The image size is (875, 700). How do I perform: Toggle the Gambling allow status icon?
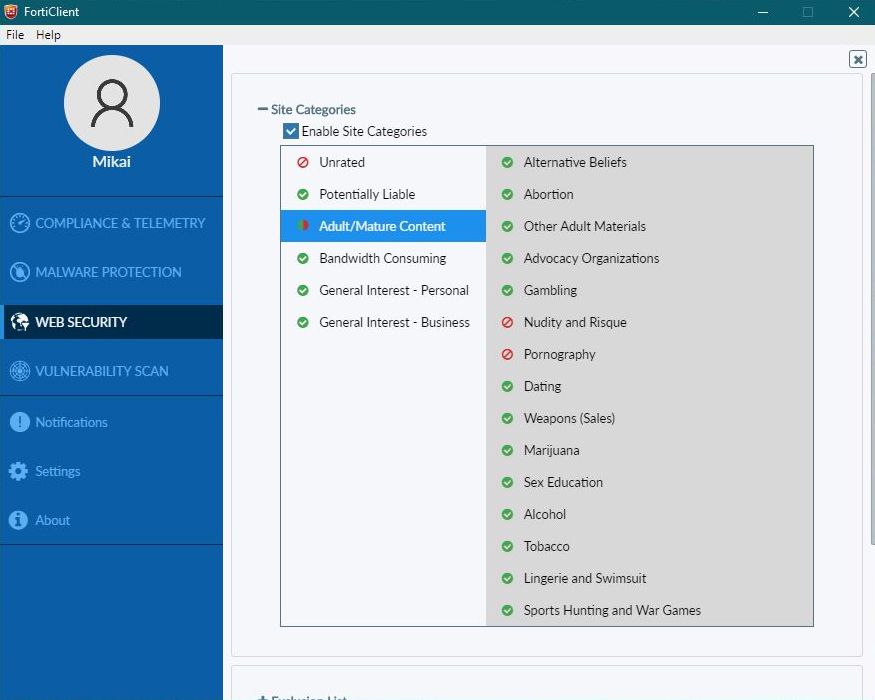click(x=507, y=290)
